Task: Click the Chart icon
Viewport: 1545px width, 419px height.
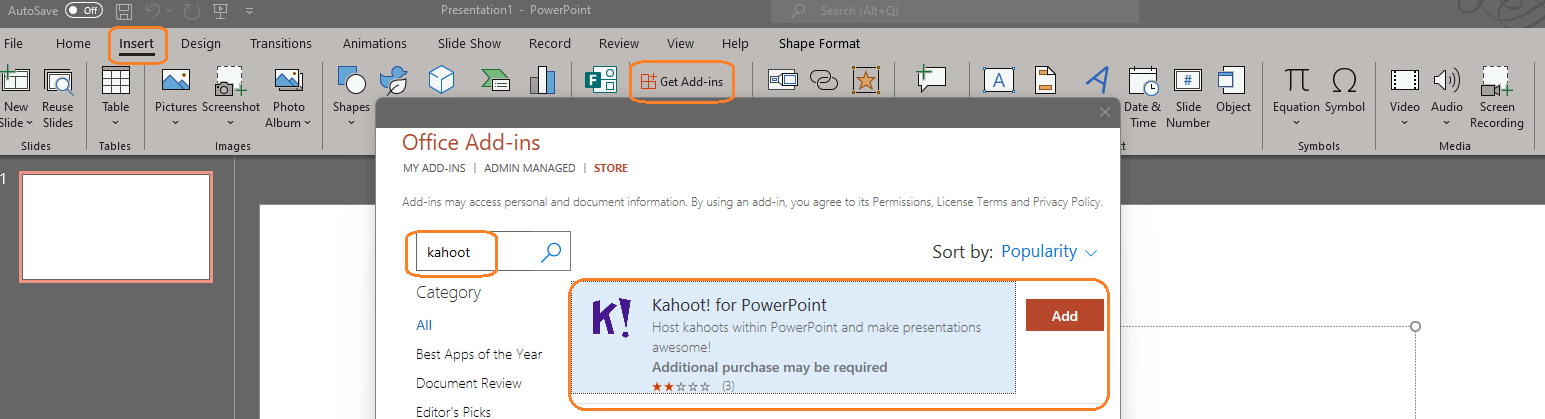Action: [542, 81]
